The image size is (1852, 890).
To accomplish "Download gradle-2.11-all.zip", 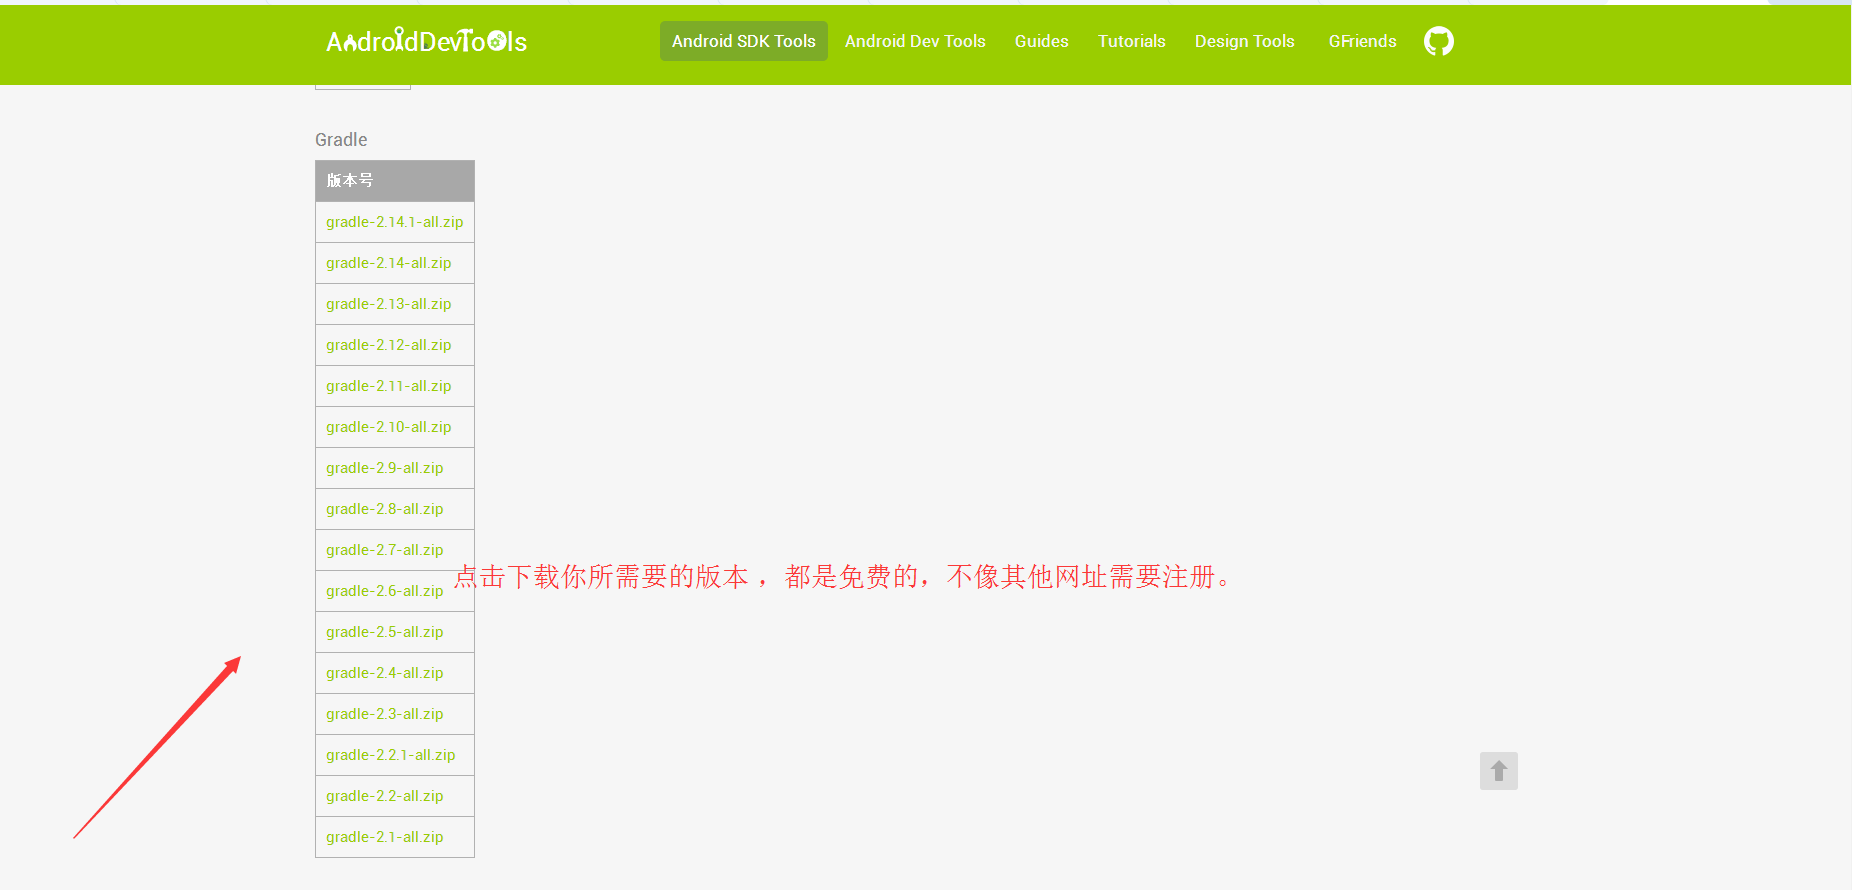I will click(388, 386).
